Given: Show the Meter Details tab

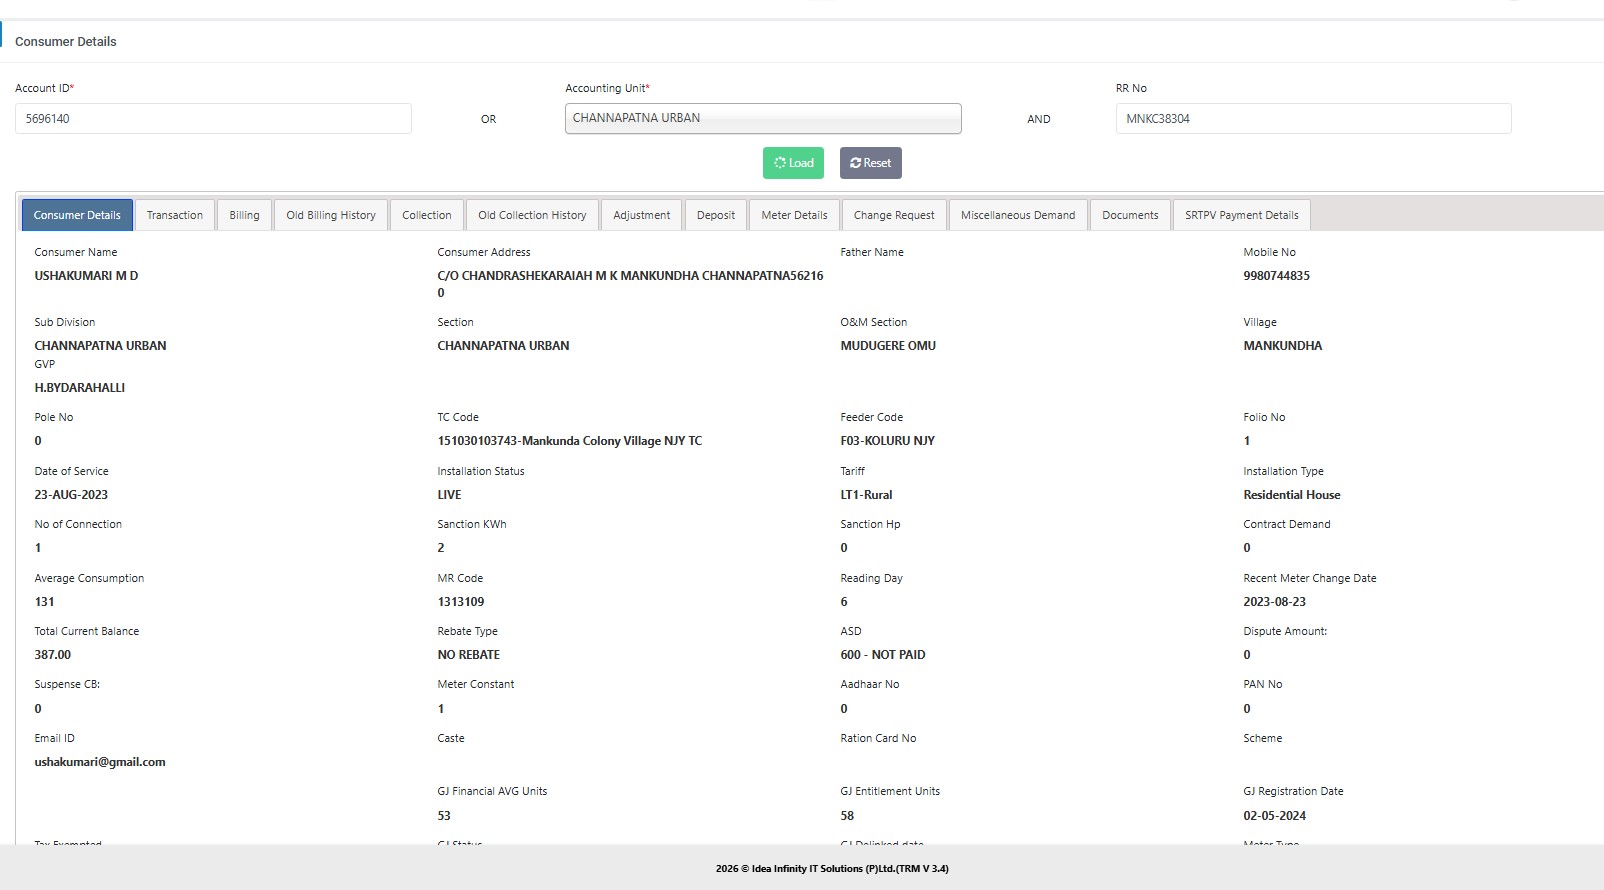Looking at the screenshot, I should pyautogui.click(x=794, y=215).
